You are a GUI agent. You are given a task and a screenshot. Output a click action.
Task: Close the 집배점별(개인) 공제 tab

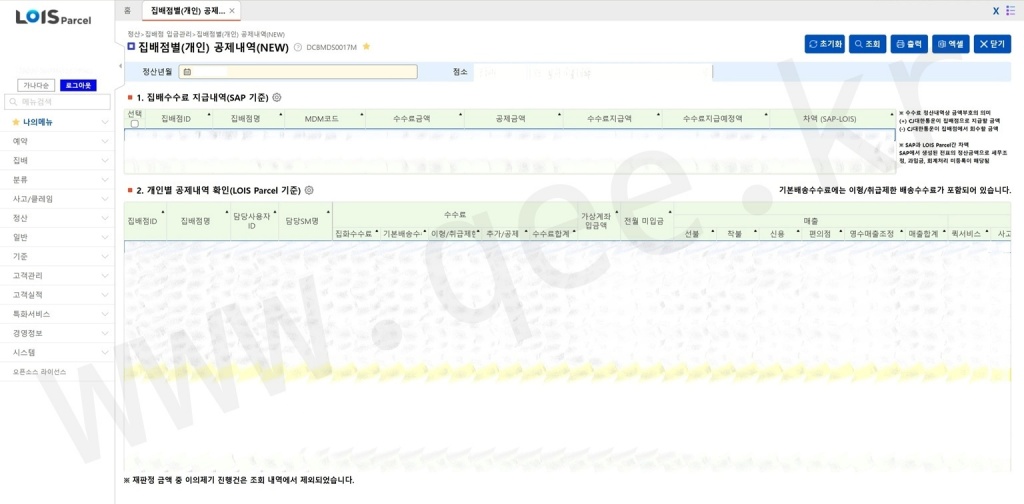[x=232, y=10]
